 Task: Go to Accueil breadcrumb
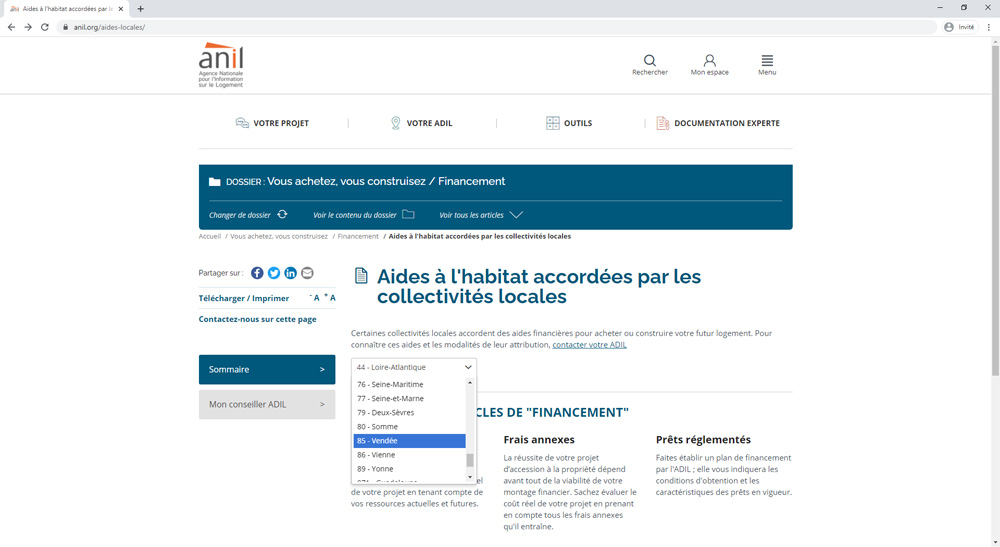(x=209, y=236)
